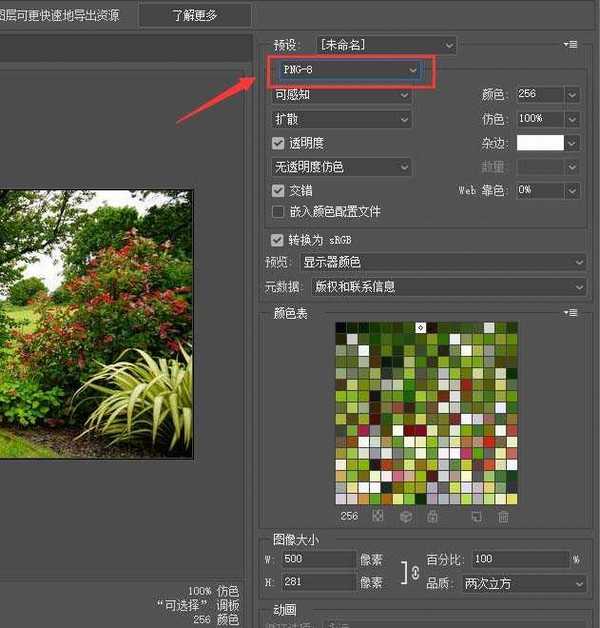Open the PNG-8 file format dropdown

coord(350,70)
